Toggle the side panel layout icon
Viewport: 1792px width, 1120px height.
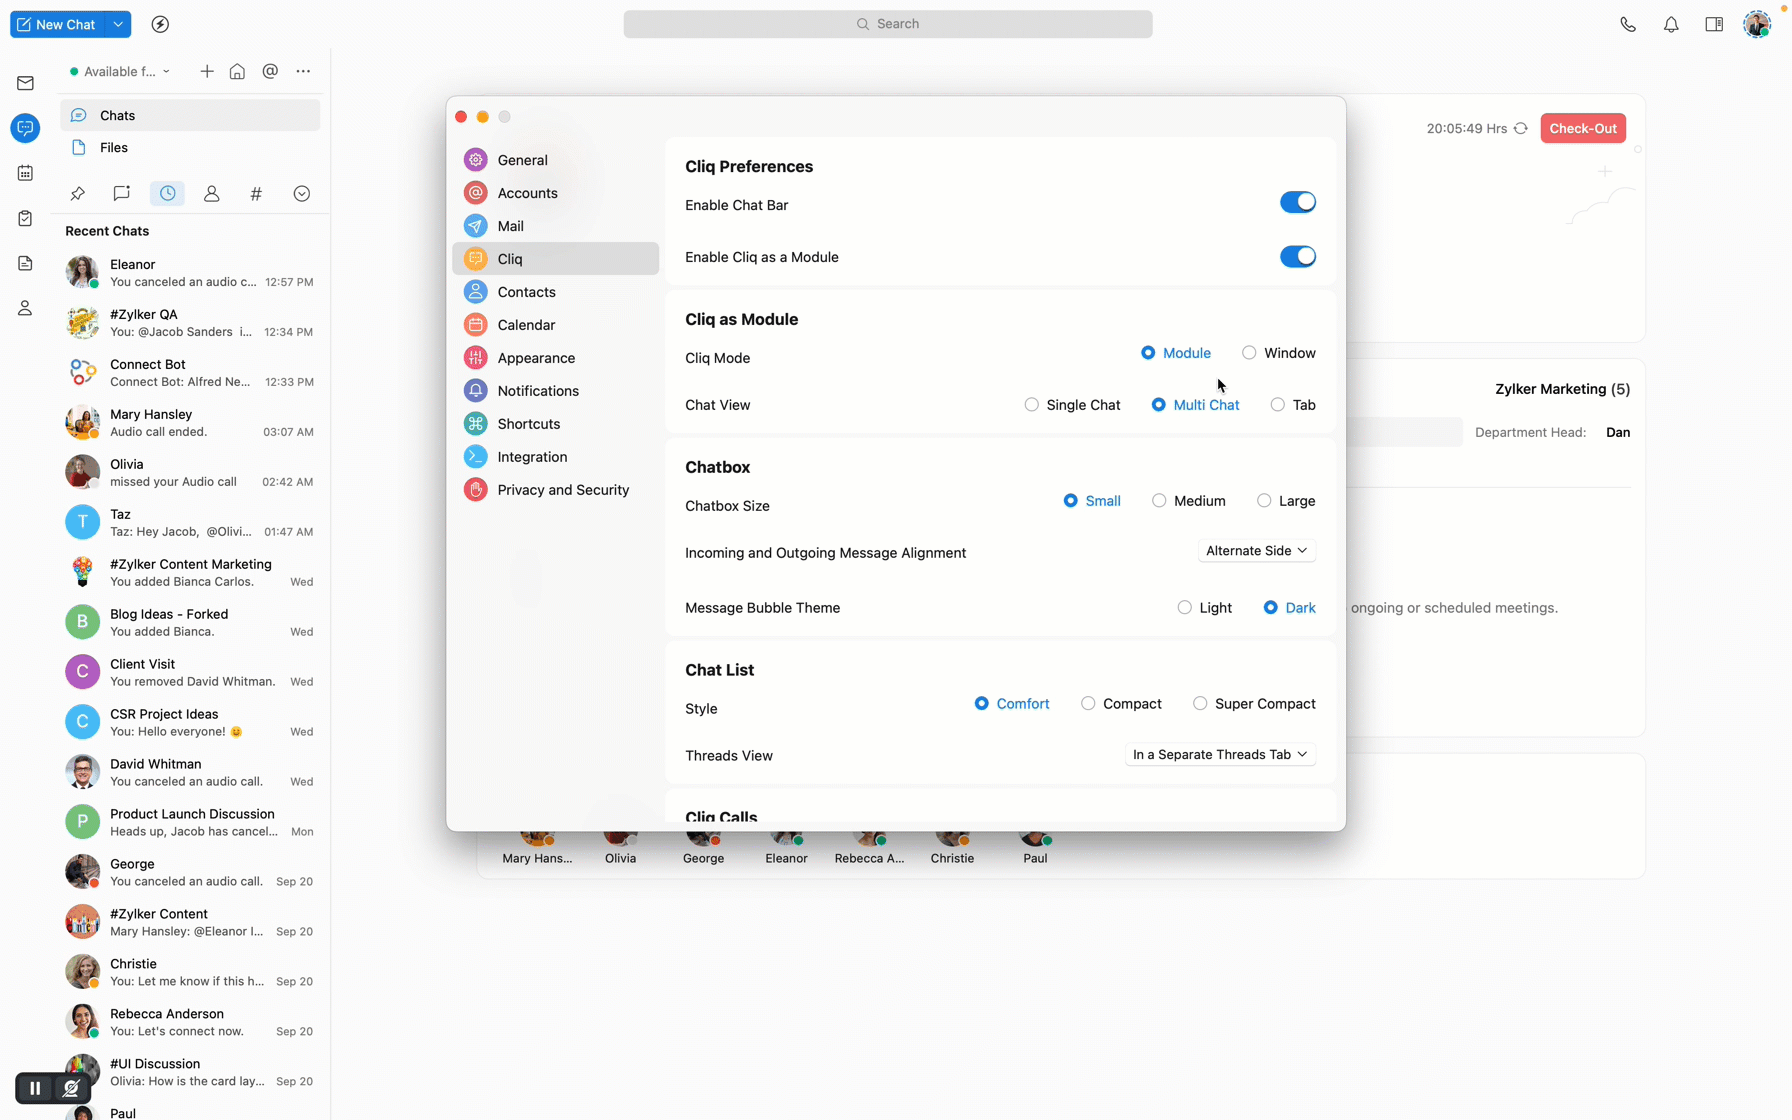(x=1714, y=24)
